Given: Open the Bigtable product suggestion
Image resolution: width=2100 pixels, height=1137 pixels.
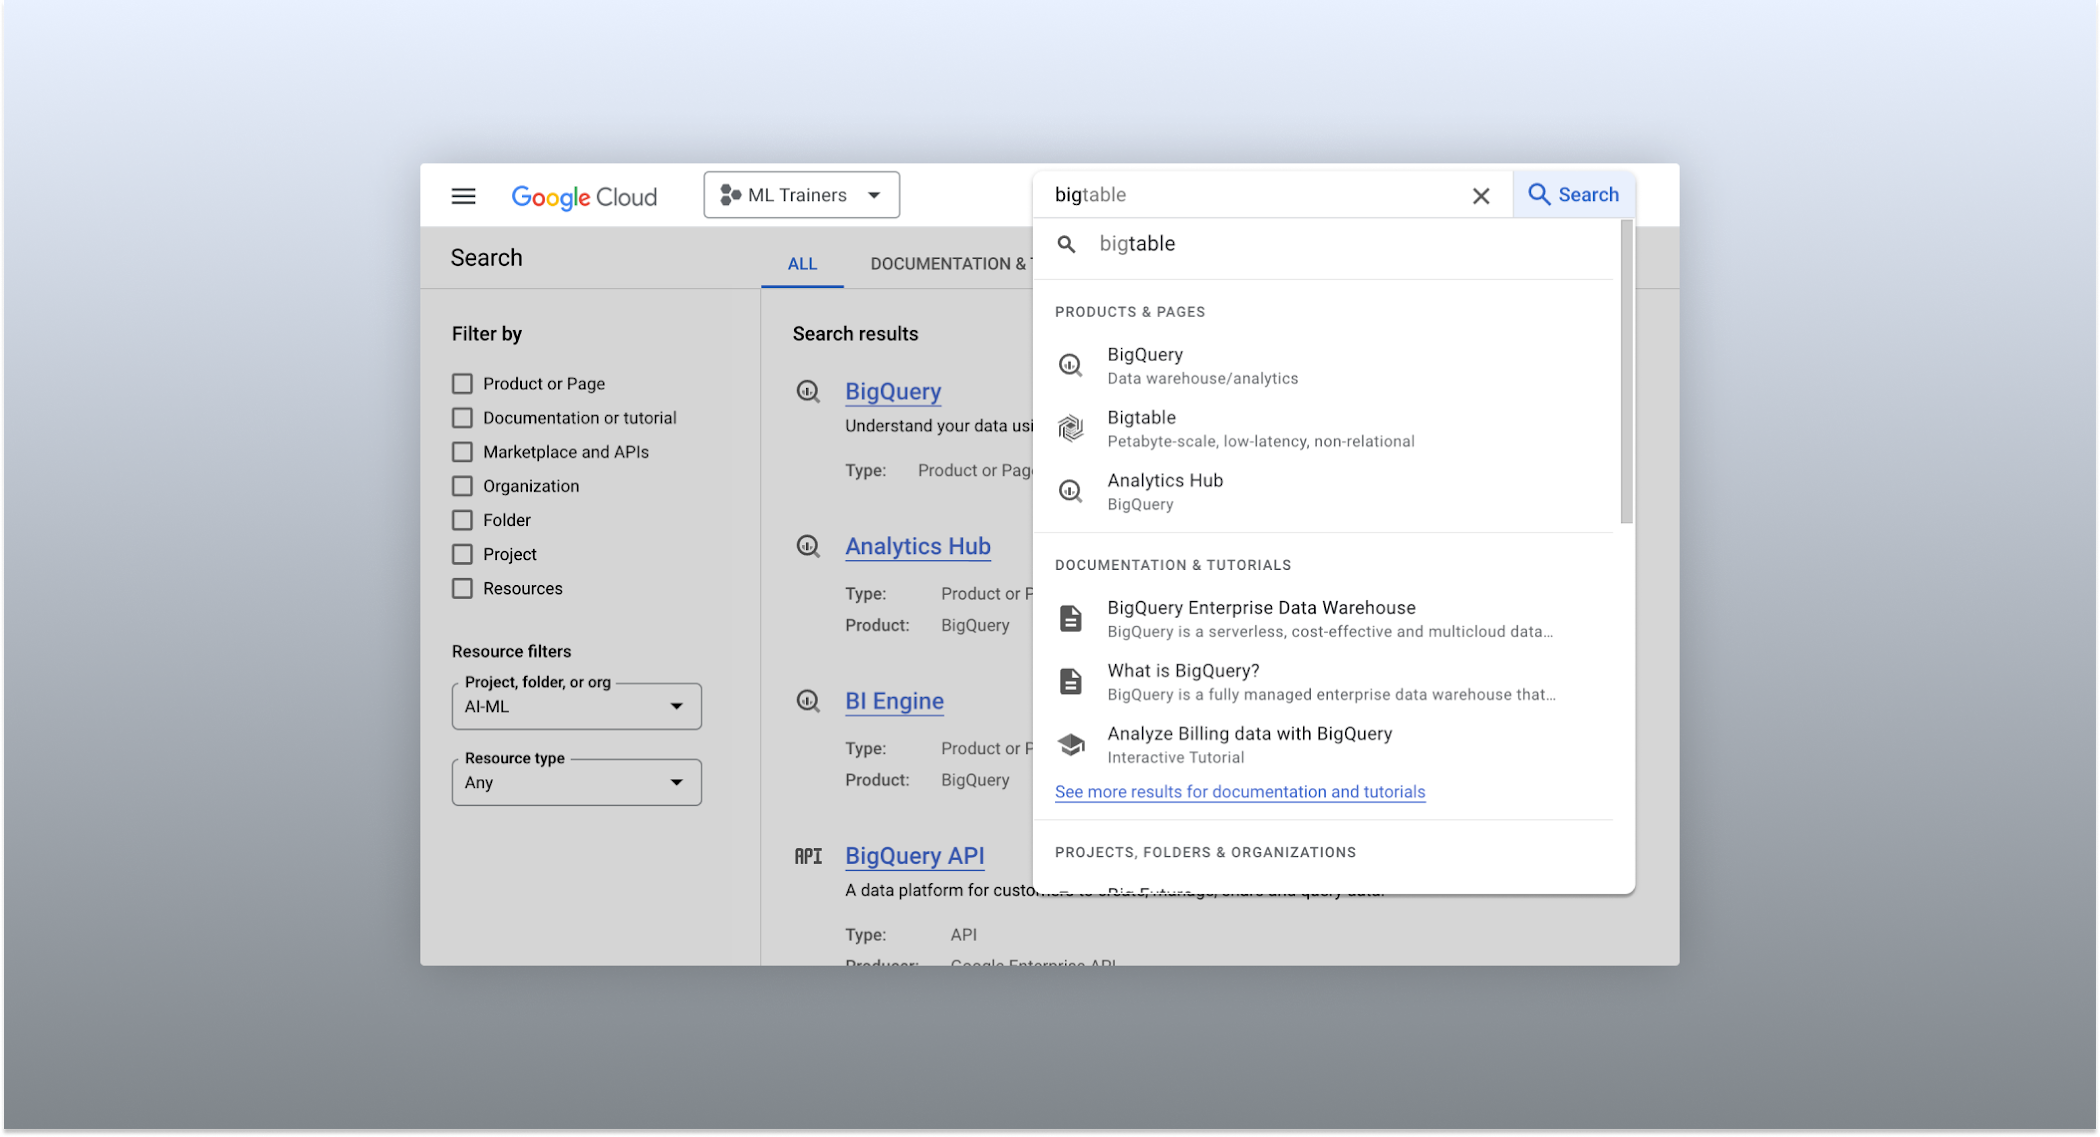Looking at the screenshot, I should (x=1324, y=429).
